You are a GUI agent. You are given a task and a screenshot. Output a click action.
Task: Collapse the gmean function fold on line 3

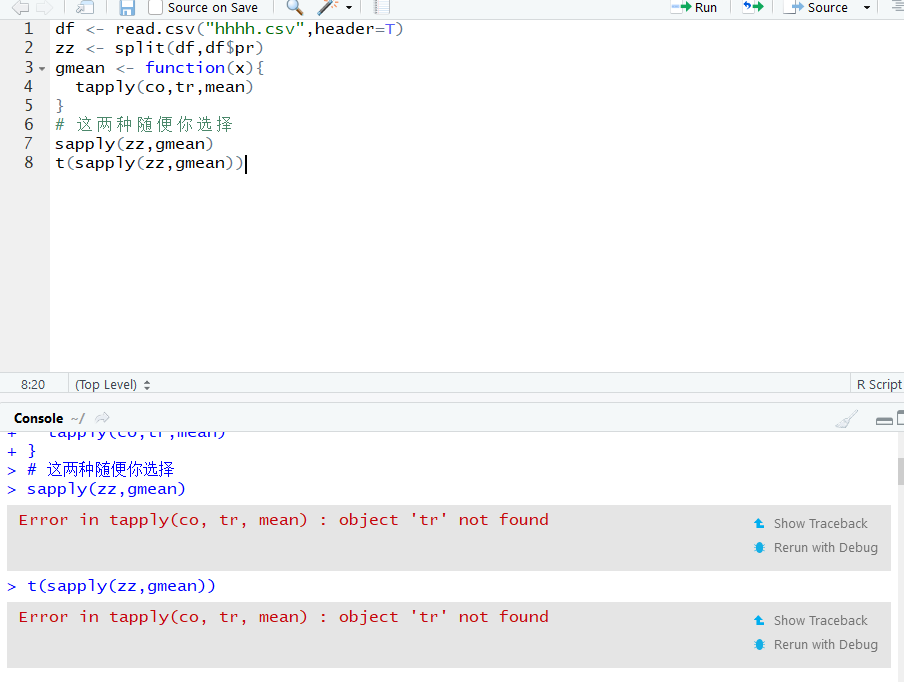pyautogui.click(x=42, y=69)
